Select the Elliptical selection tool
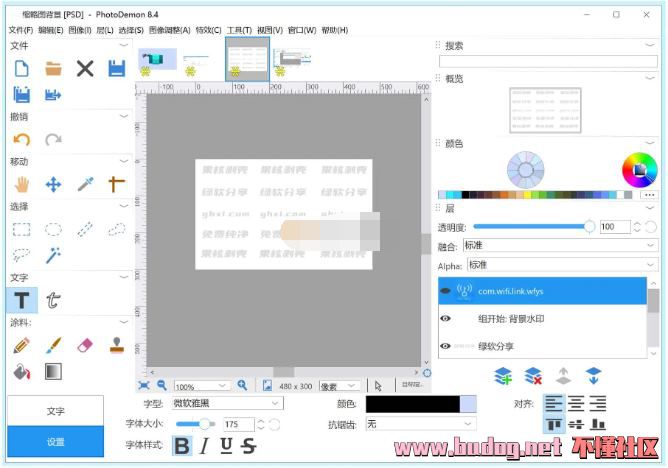 (x=53, y=230)
